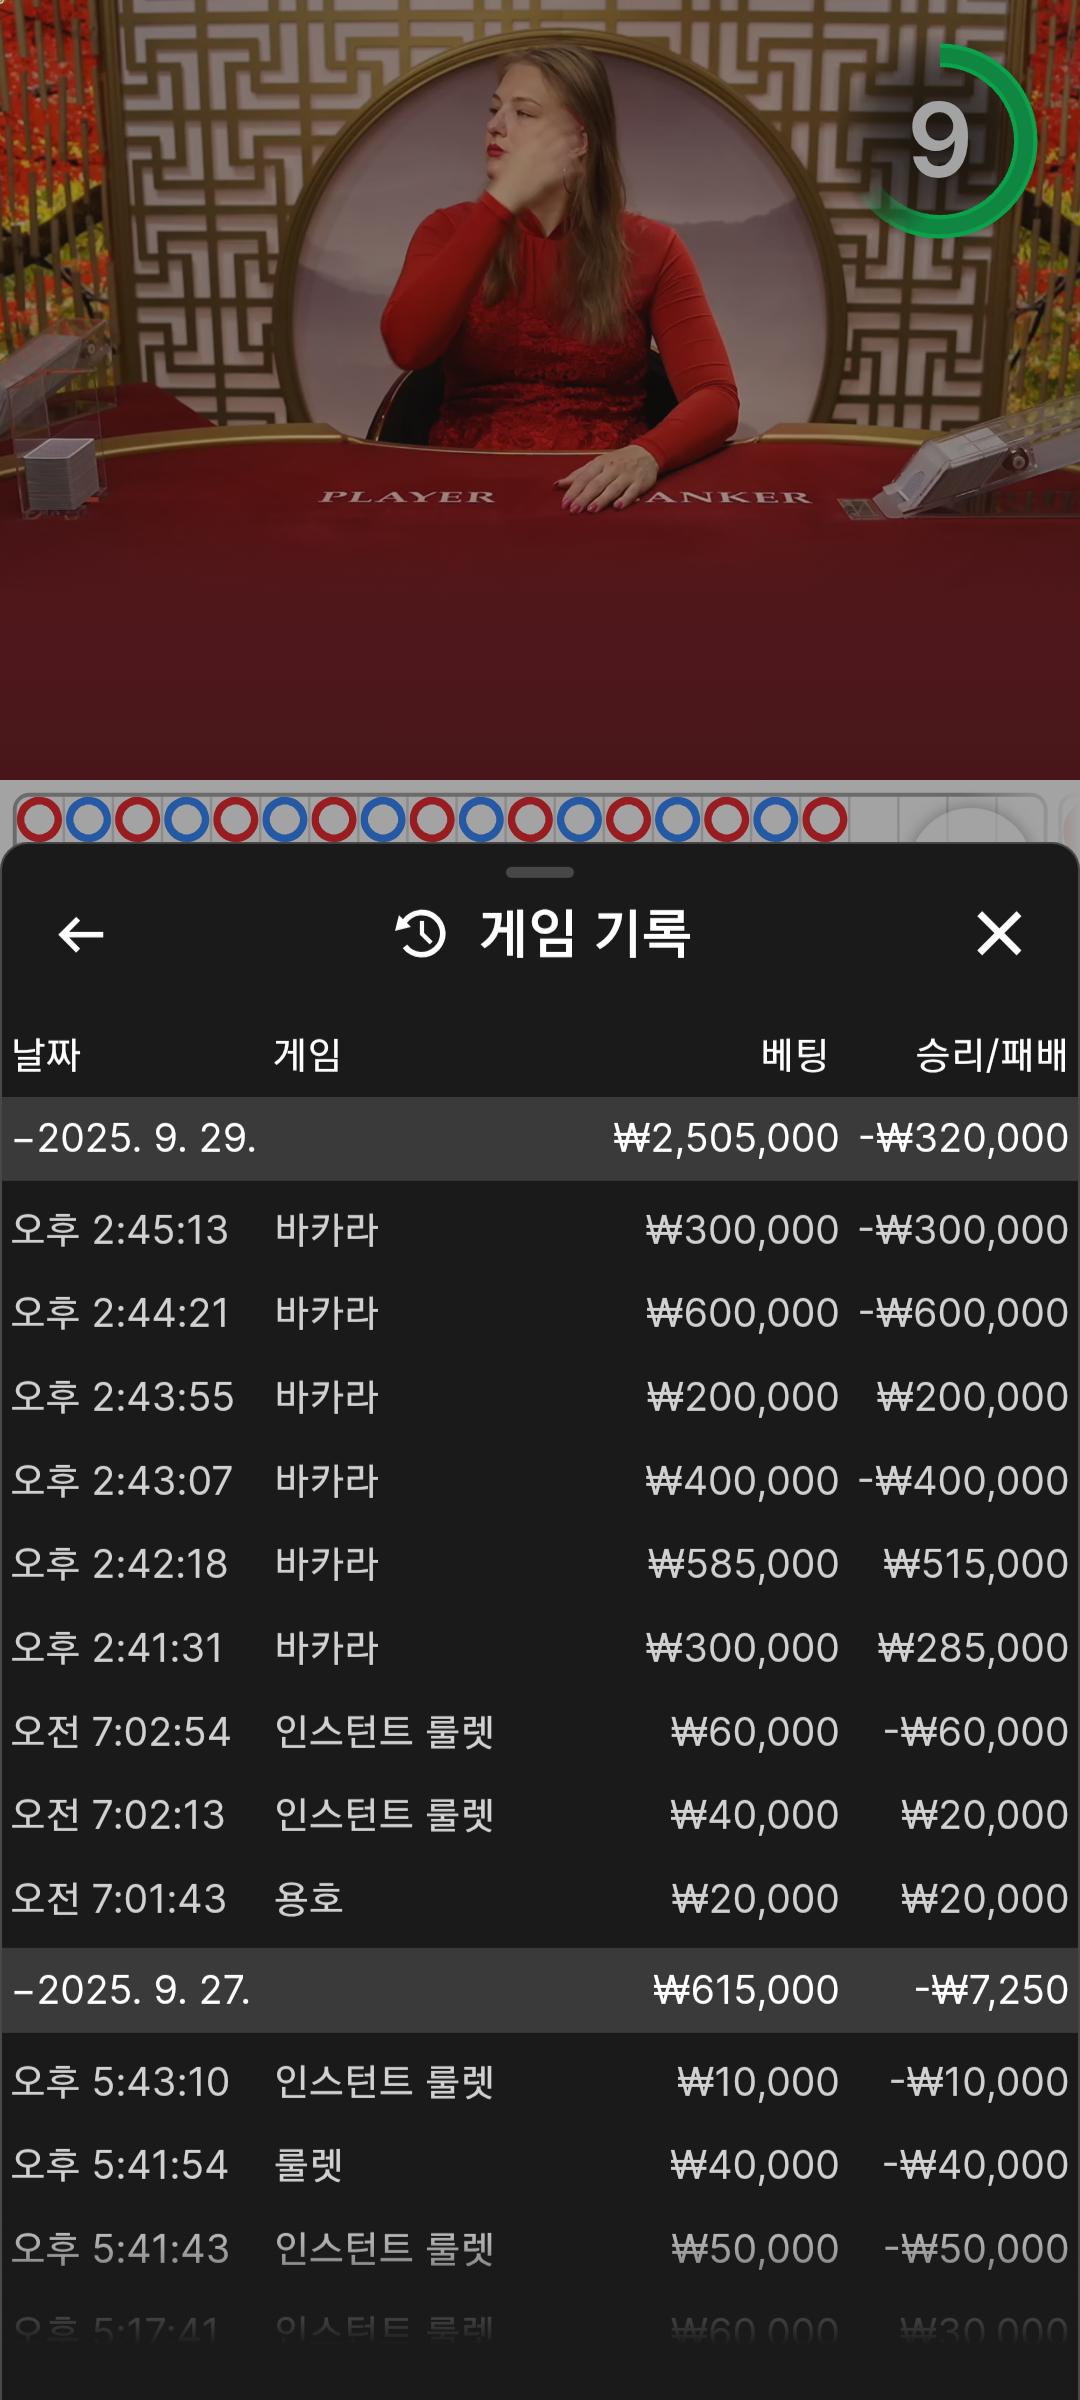Select the 오후 5:41:54 룰렛 entry
The height and width of the screenshot is (2400, 1080).
point(540,2165)
